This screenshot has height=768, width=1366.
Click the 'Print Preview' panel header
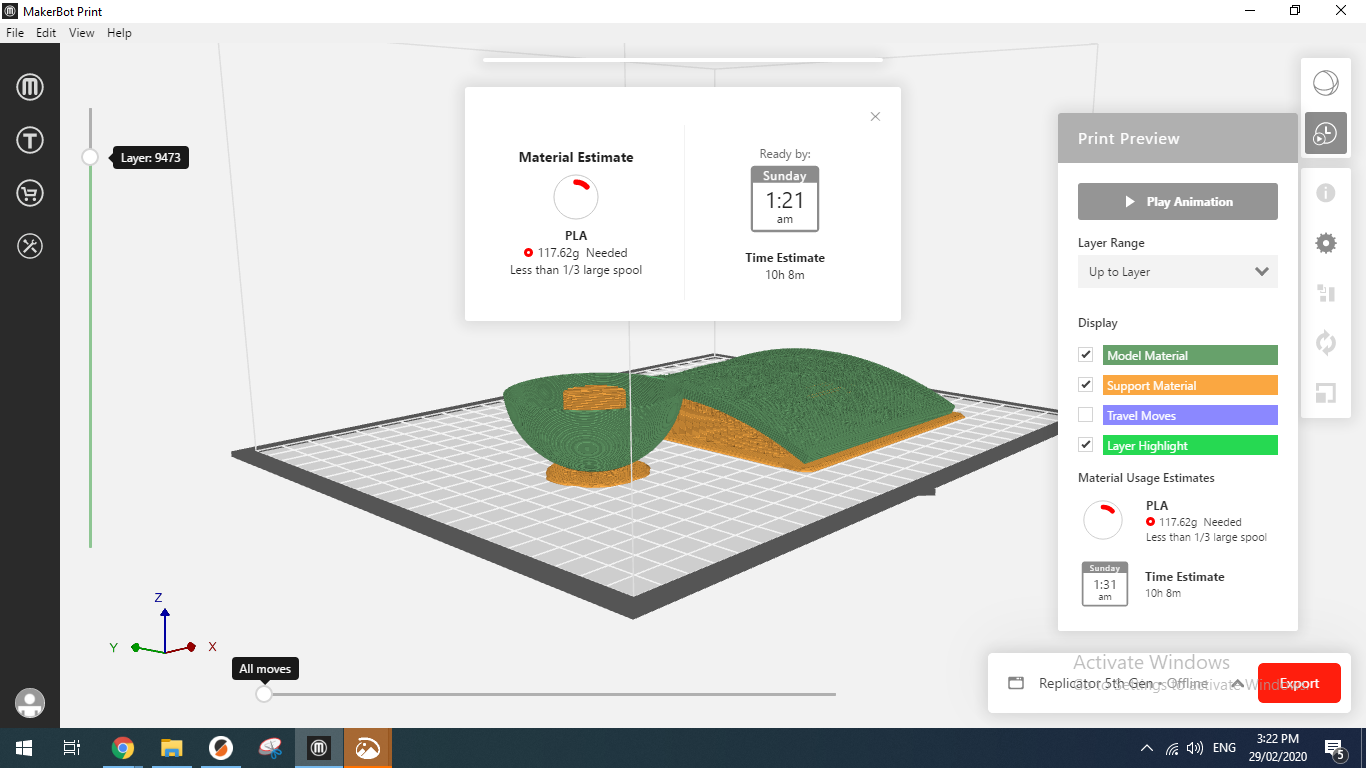(x=1178, y=138)
